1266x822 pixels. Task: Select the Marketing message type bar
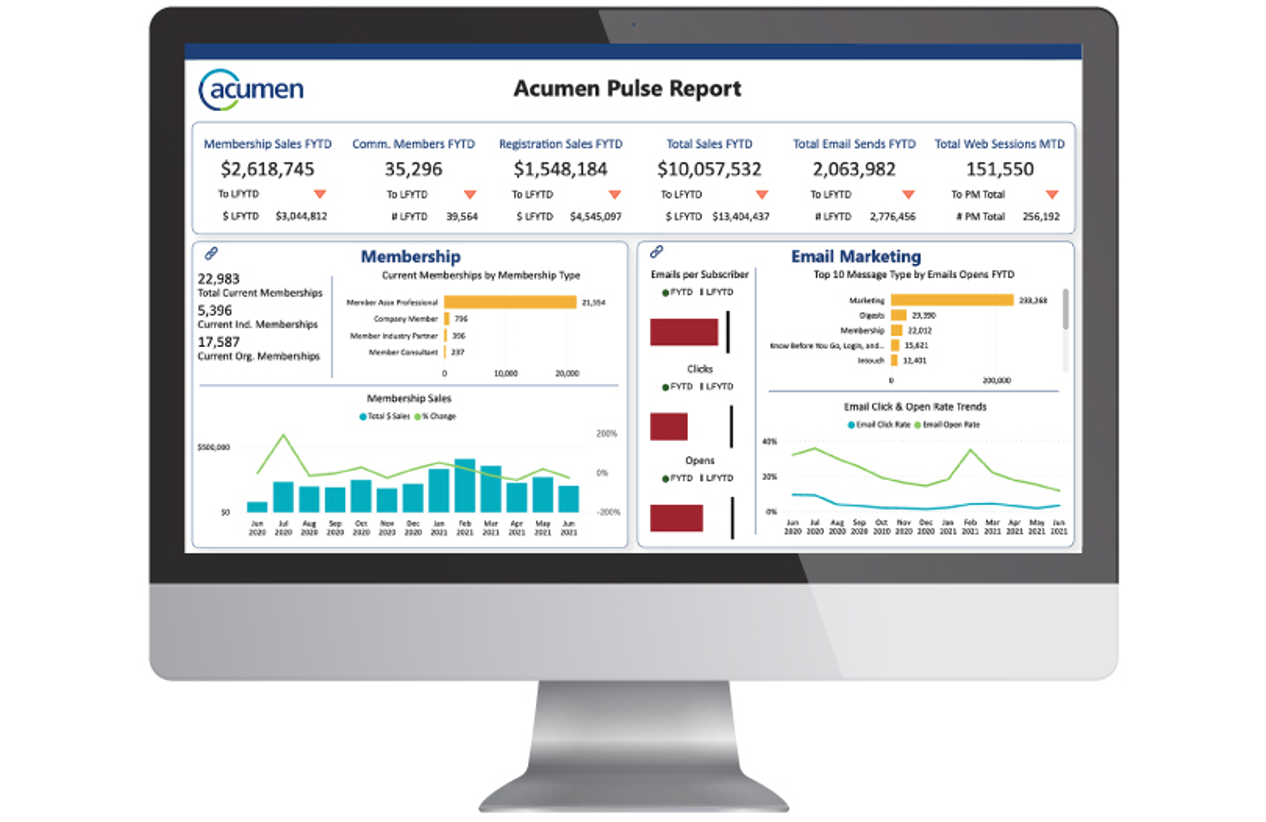coord(952,299)
